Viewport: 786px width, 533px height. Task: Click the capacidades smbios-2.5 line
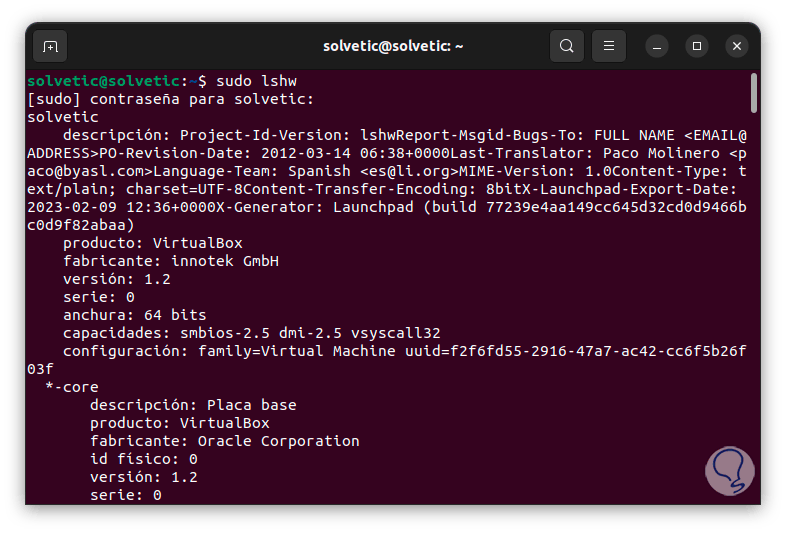click(x=251, y=333)
